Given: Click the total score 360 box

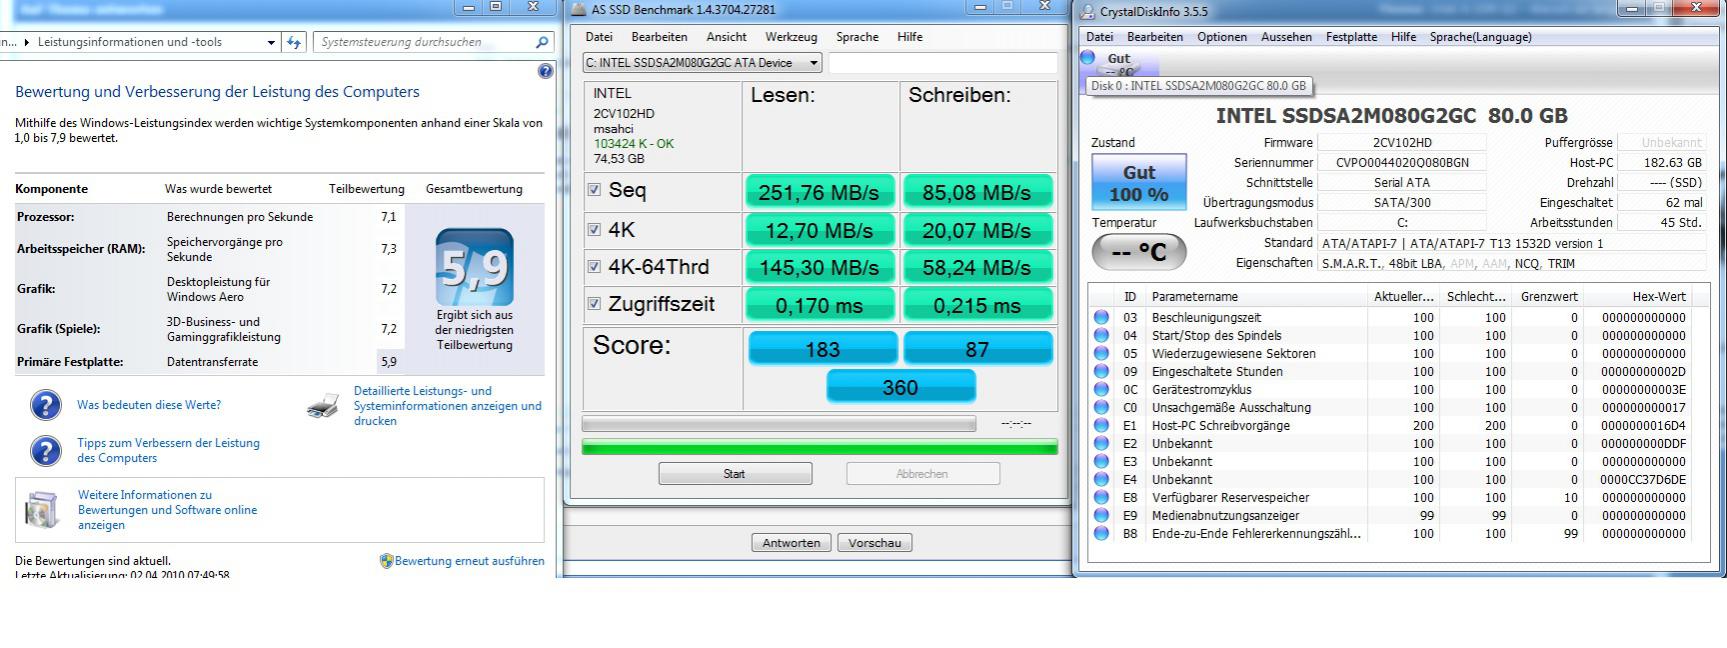Looking at the screenshot, I should (900, 387).
